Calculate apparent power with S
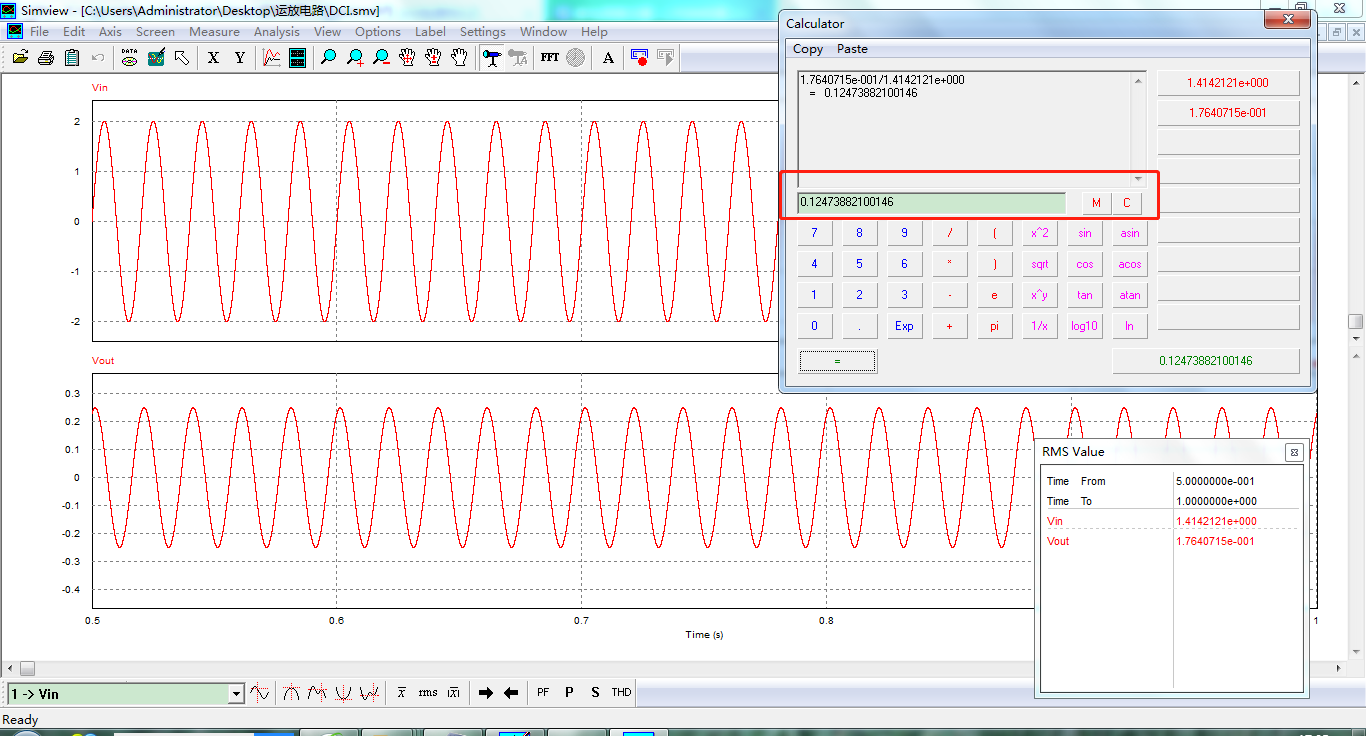Image resolution: width=1366 pixels, height=736 pixels. (x=595, y=692)
